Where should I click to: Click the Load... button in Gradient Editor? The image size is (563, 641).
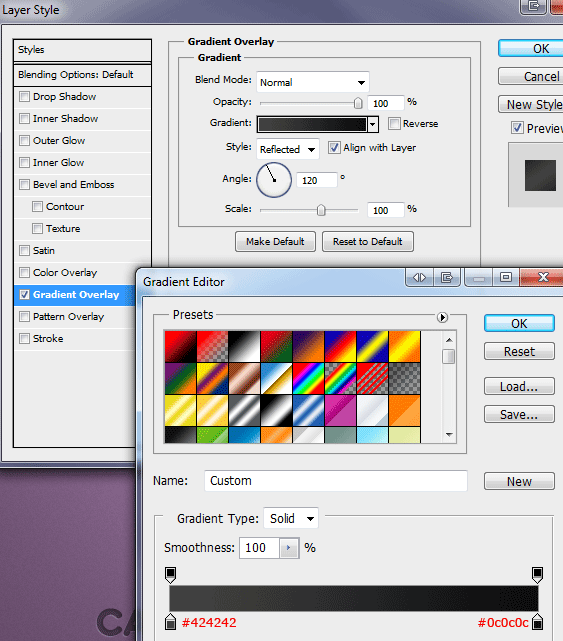point(519,386)
